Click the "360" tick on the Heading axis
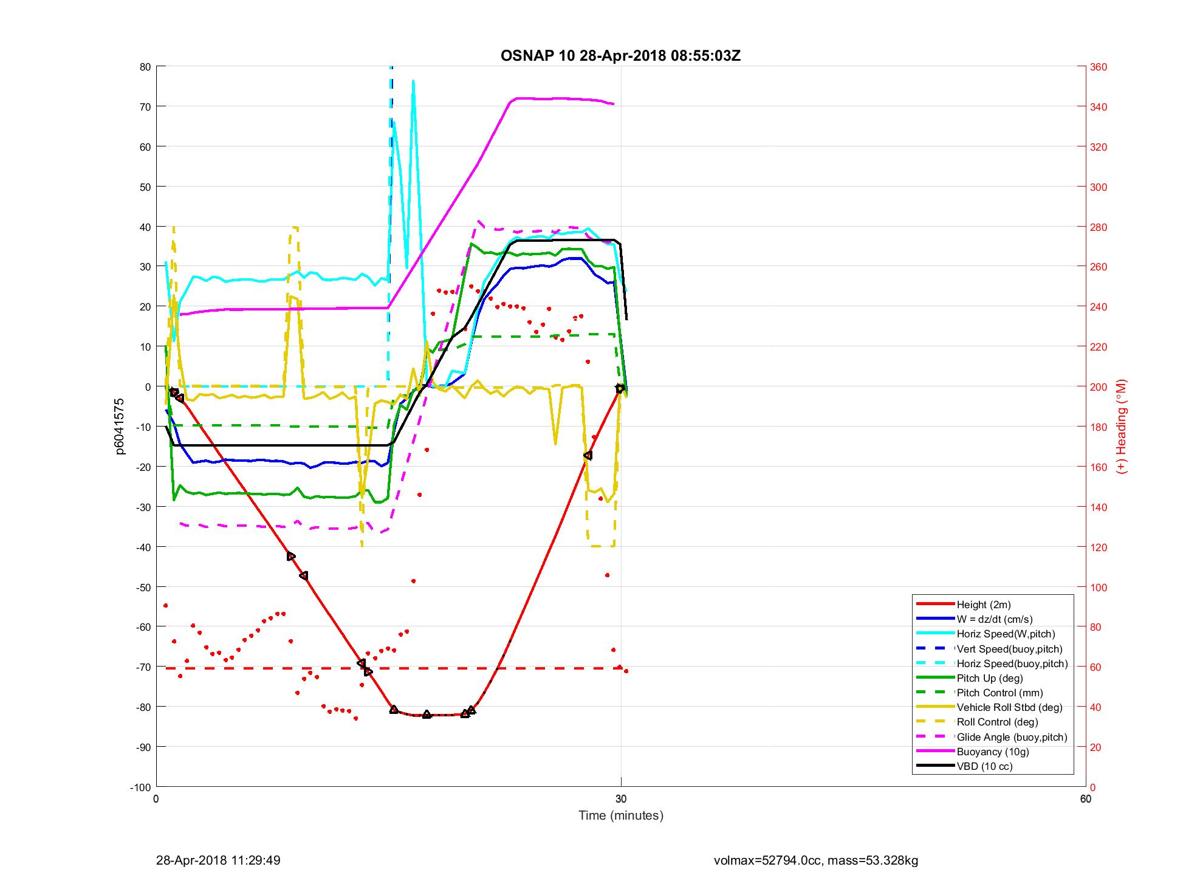Viewport: 1200px width, 885px height. pos(1100,67)
